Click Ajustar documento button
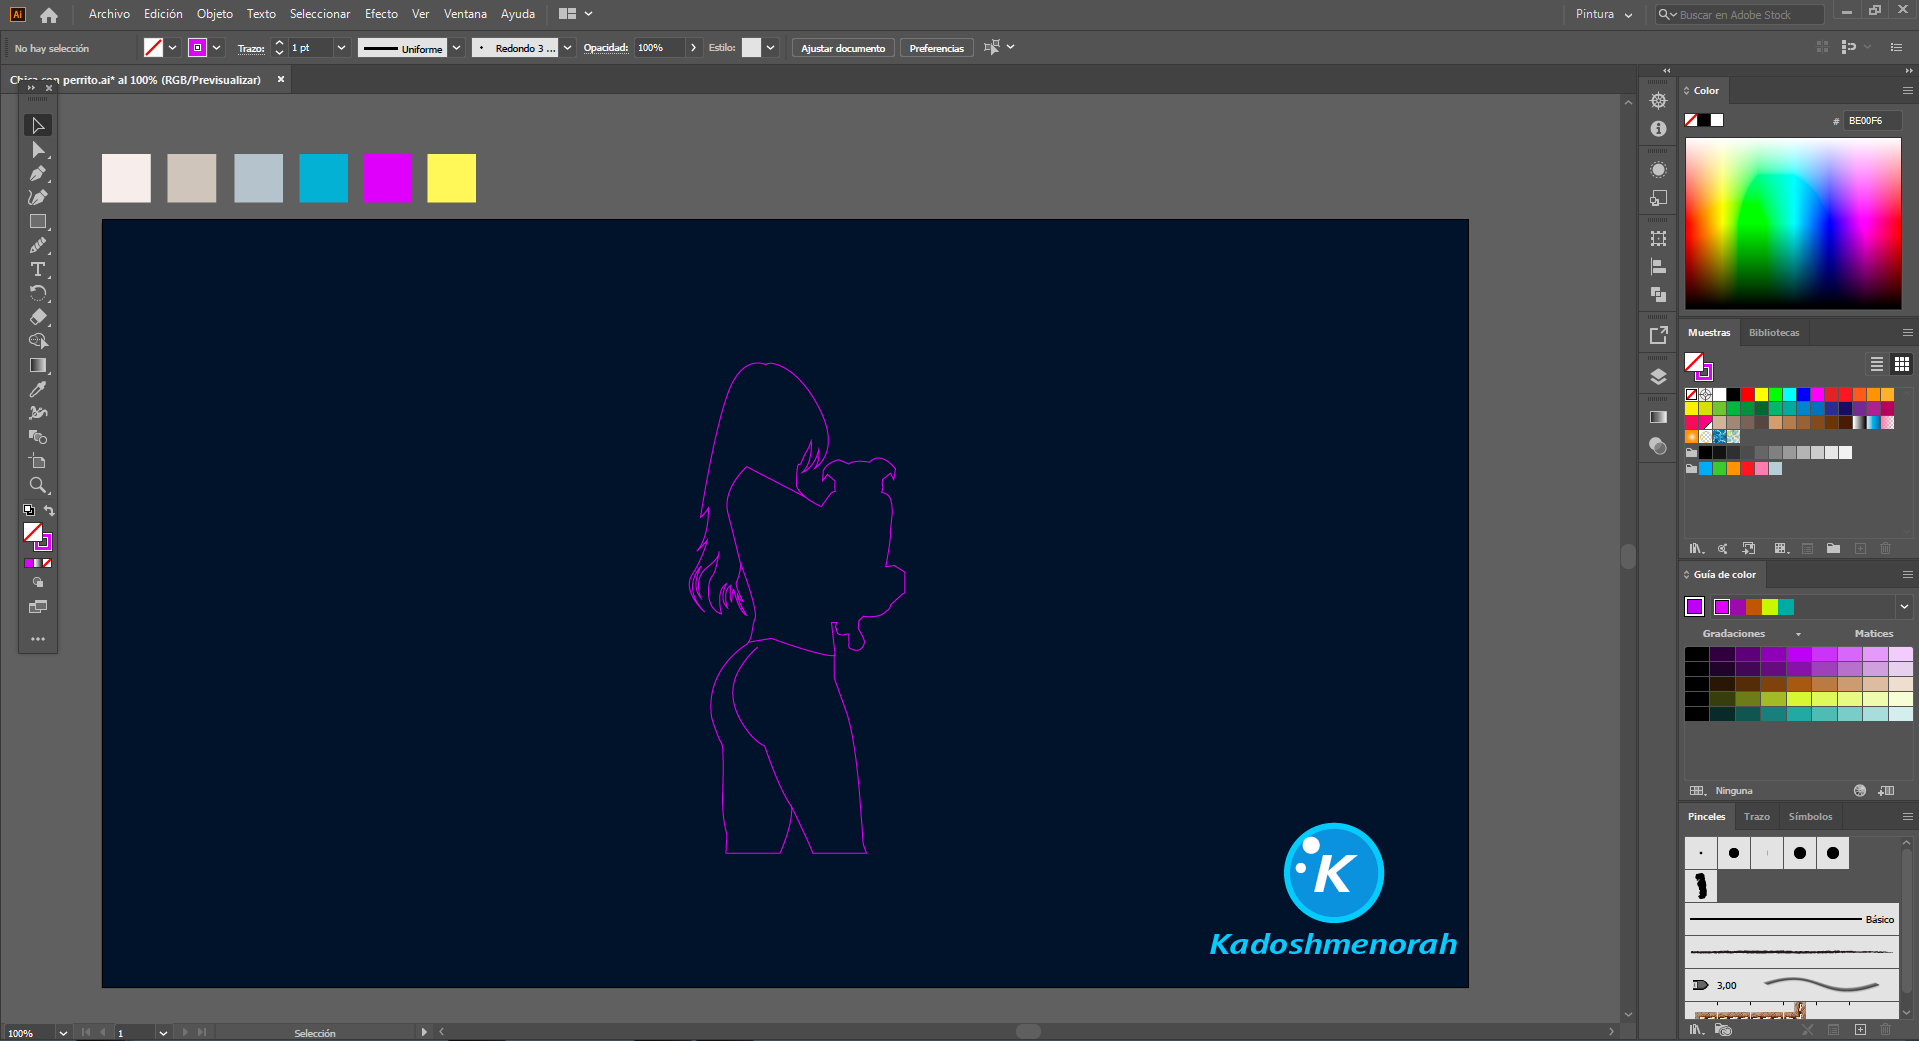Viewport: 1919px width, 1041px height. pos(843,48)
